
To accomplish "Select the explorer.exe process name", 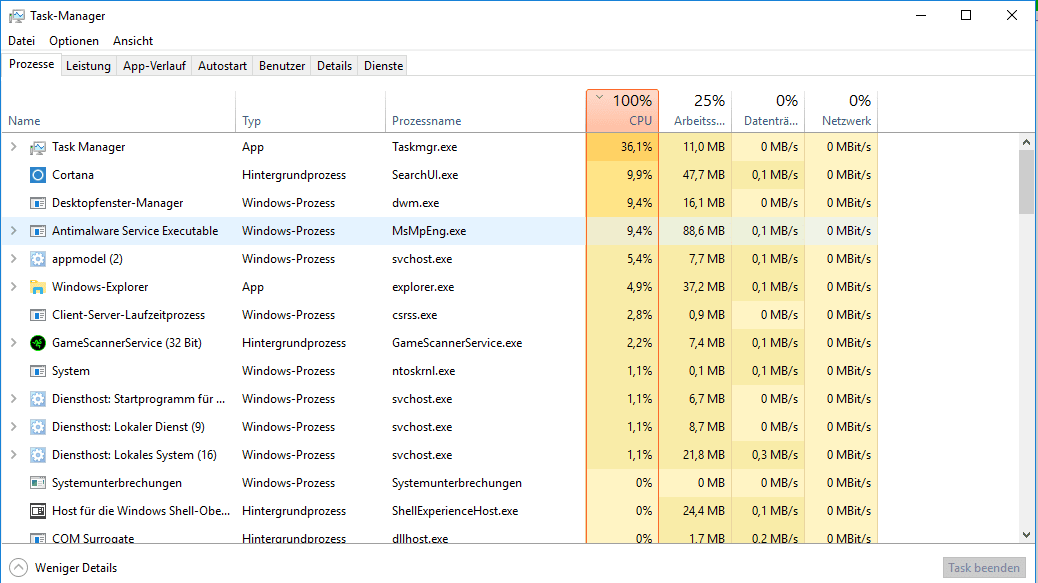I will (x=423, y=287).
